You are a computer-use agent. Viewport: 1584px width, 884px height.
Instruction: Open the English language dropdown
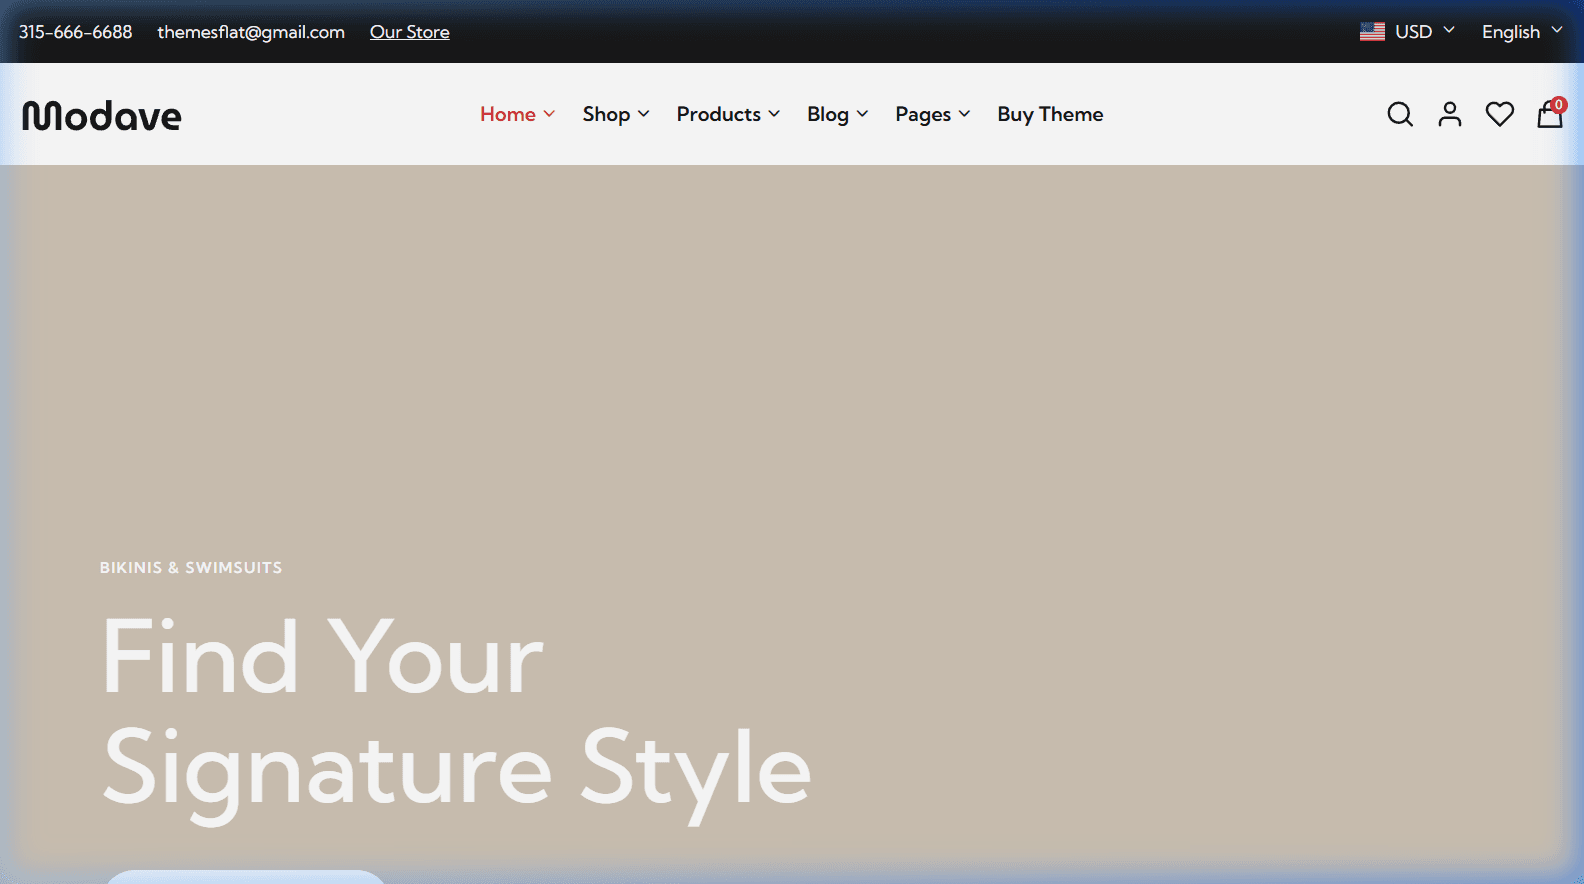click(x=1521, y=32)
